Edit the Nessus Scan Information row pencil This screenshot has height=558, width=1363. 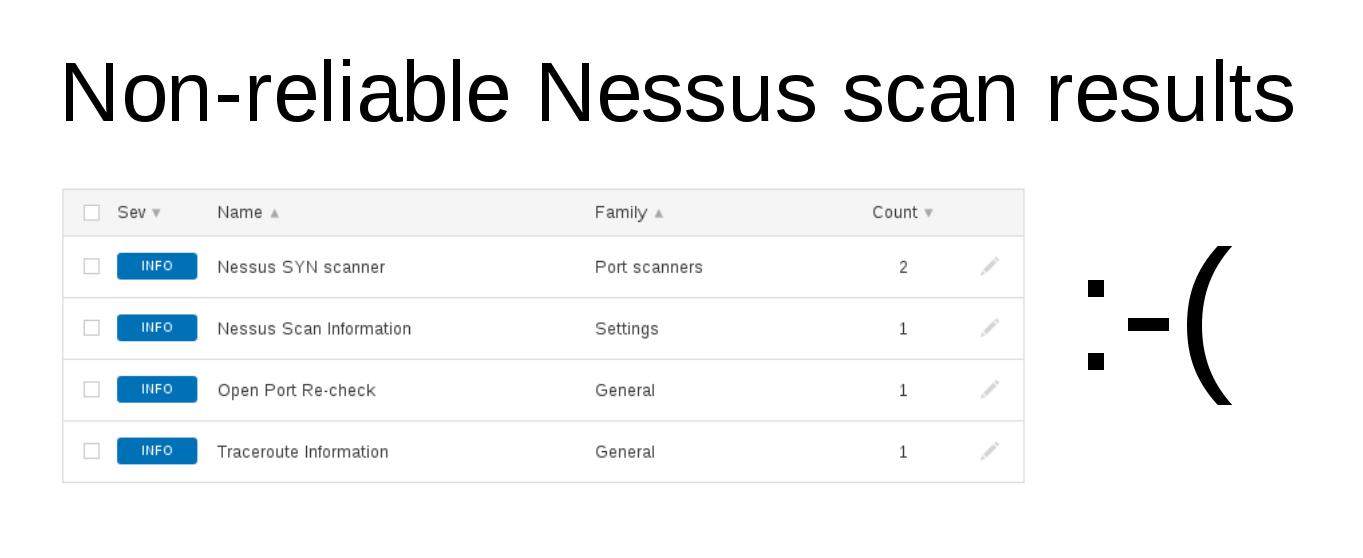[x=989, y=328]
